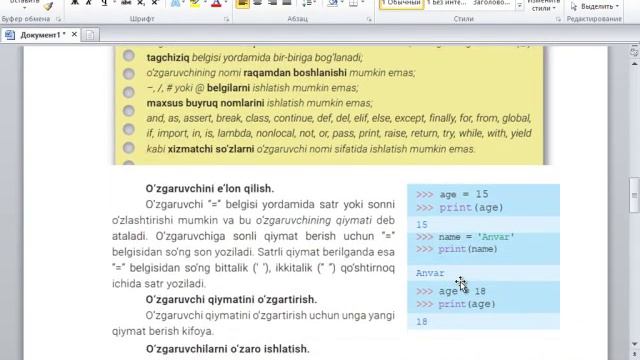Toggle superscript x² formatting

[155, 3]
